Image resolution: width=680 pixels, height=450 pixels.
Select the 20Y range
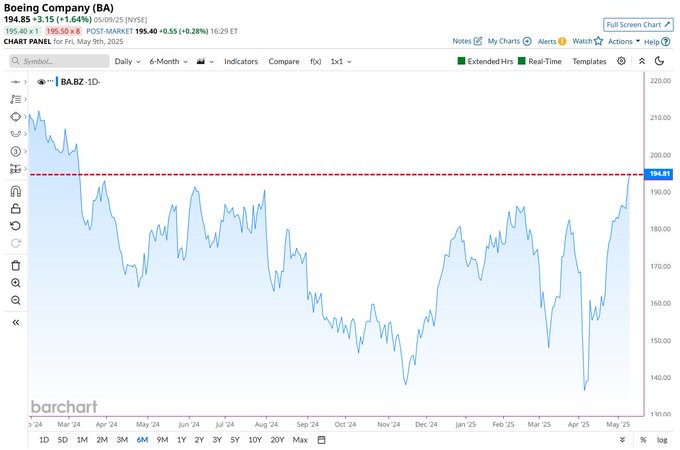click(277, 440)
